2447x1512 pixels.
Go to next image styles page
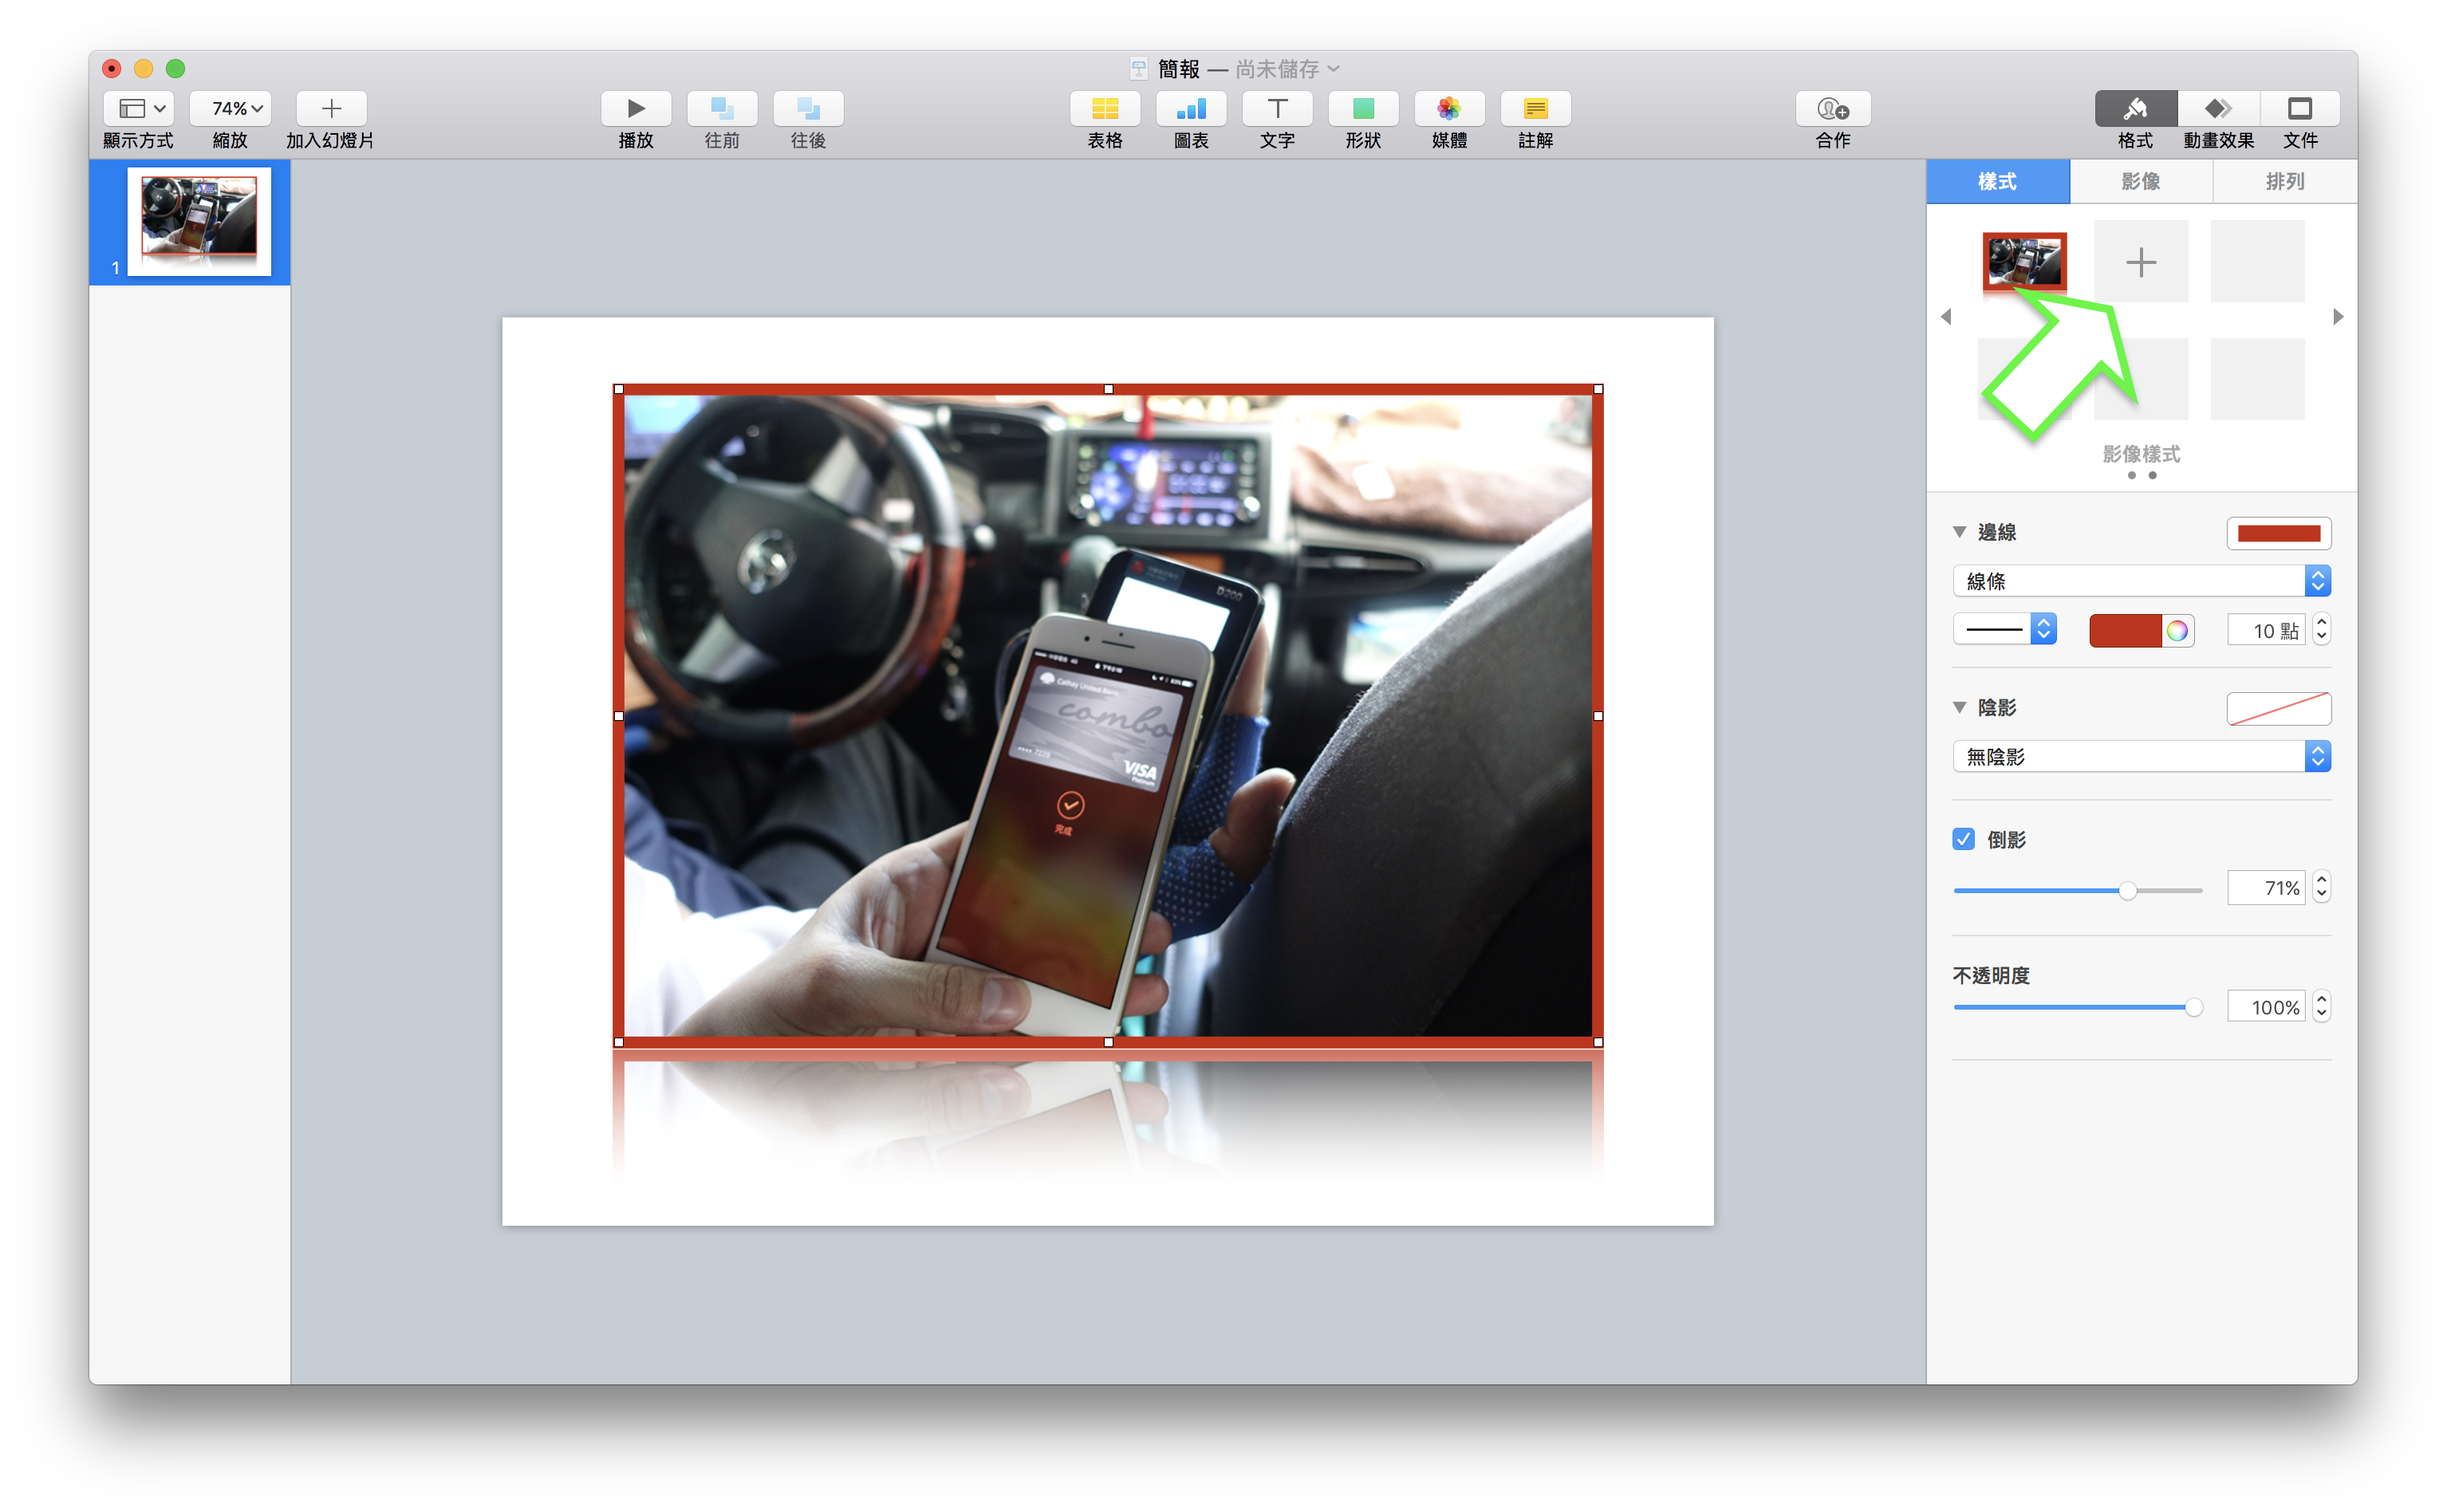click(x=2338, y=317)
